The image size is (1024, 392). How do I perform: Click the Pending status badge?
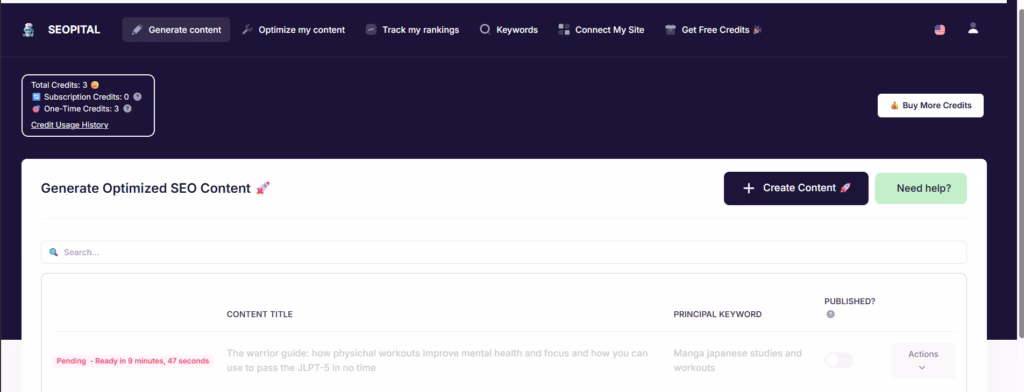coord(133,361)
